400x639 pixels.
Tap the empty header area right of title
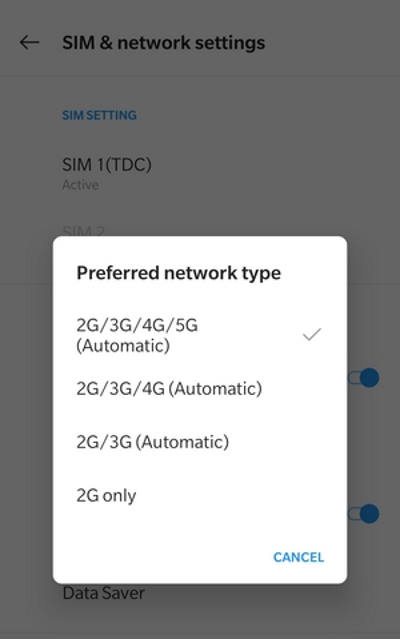(x=332, y=43)
